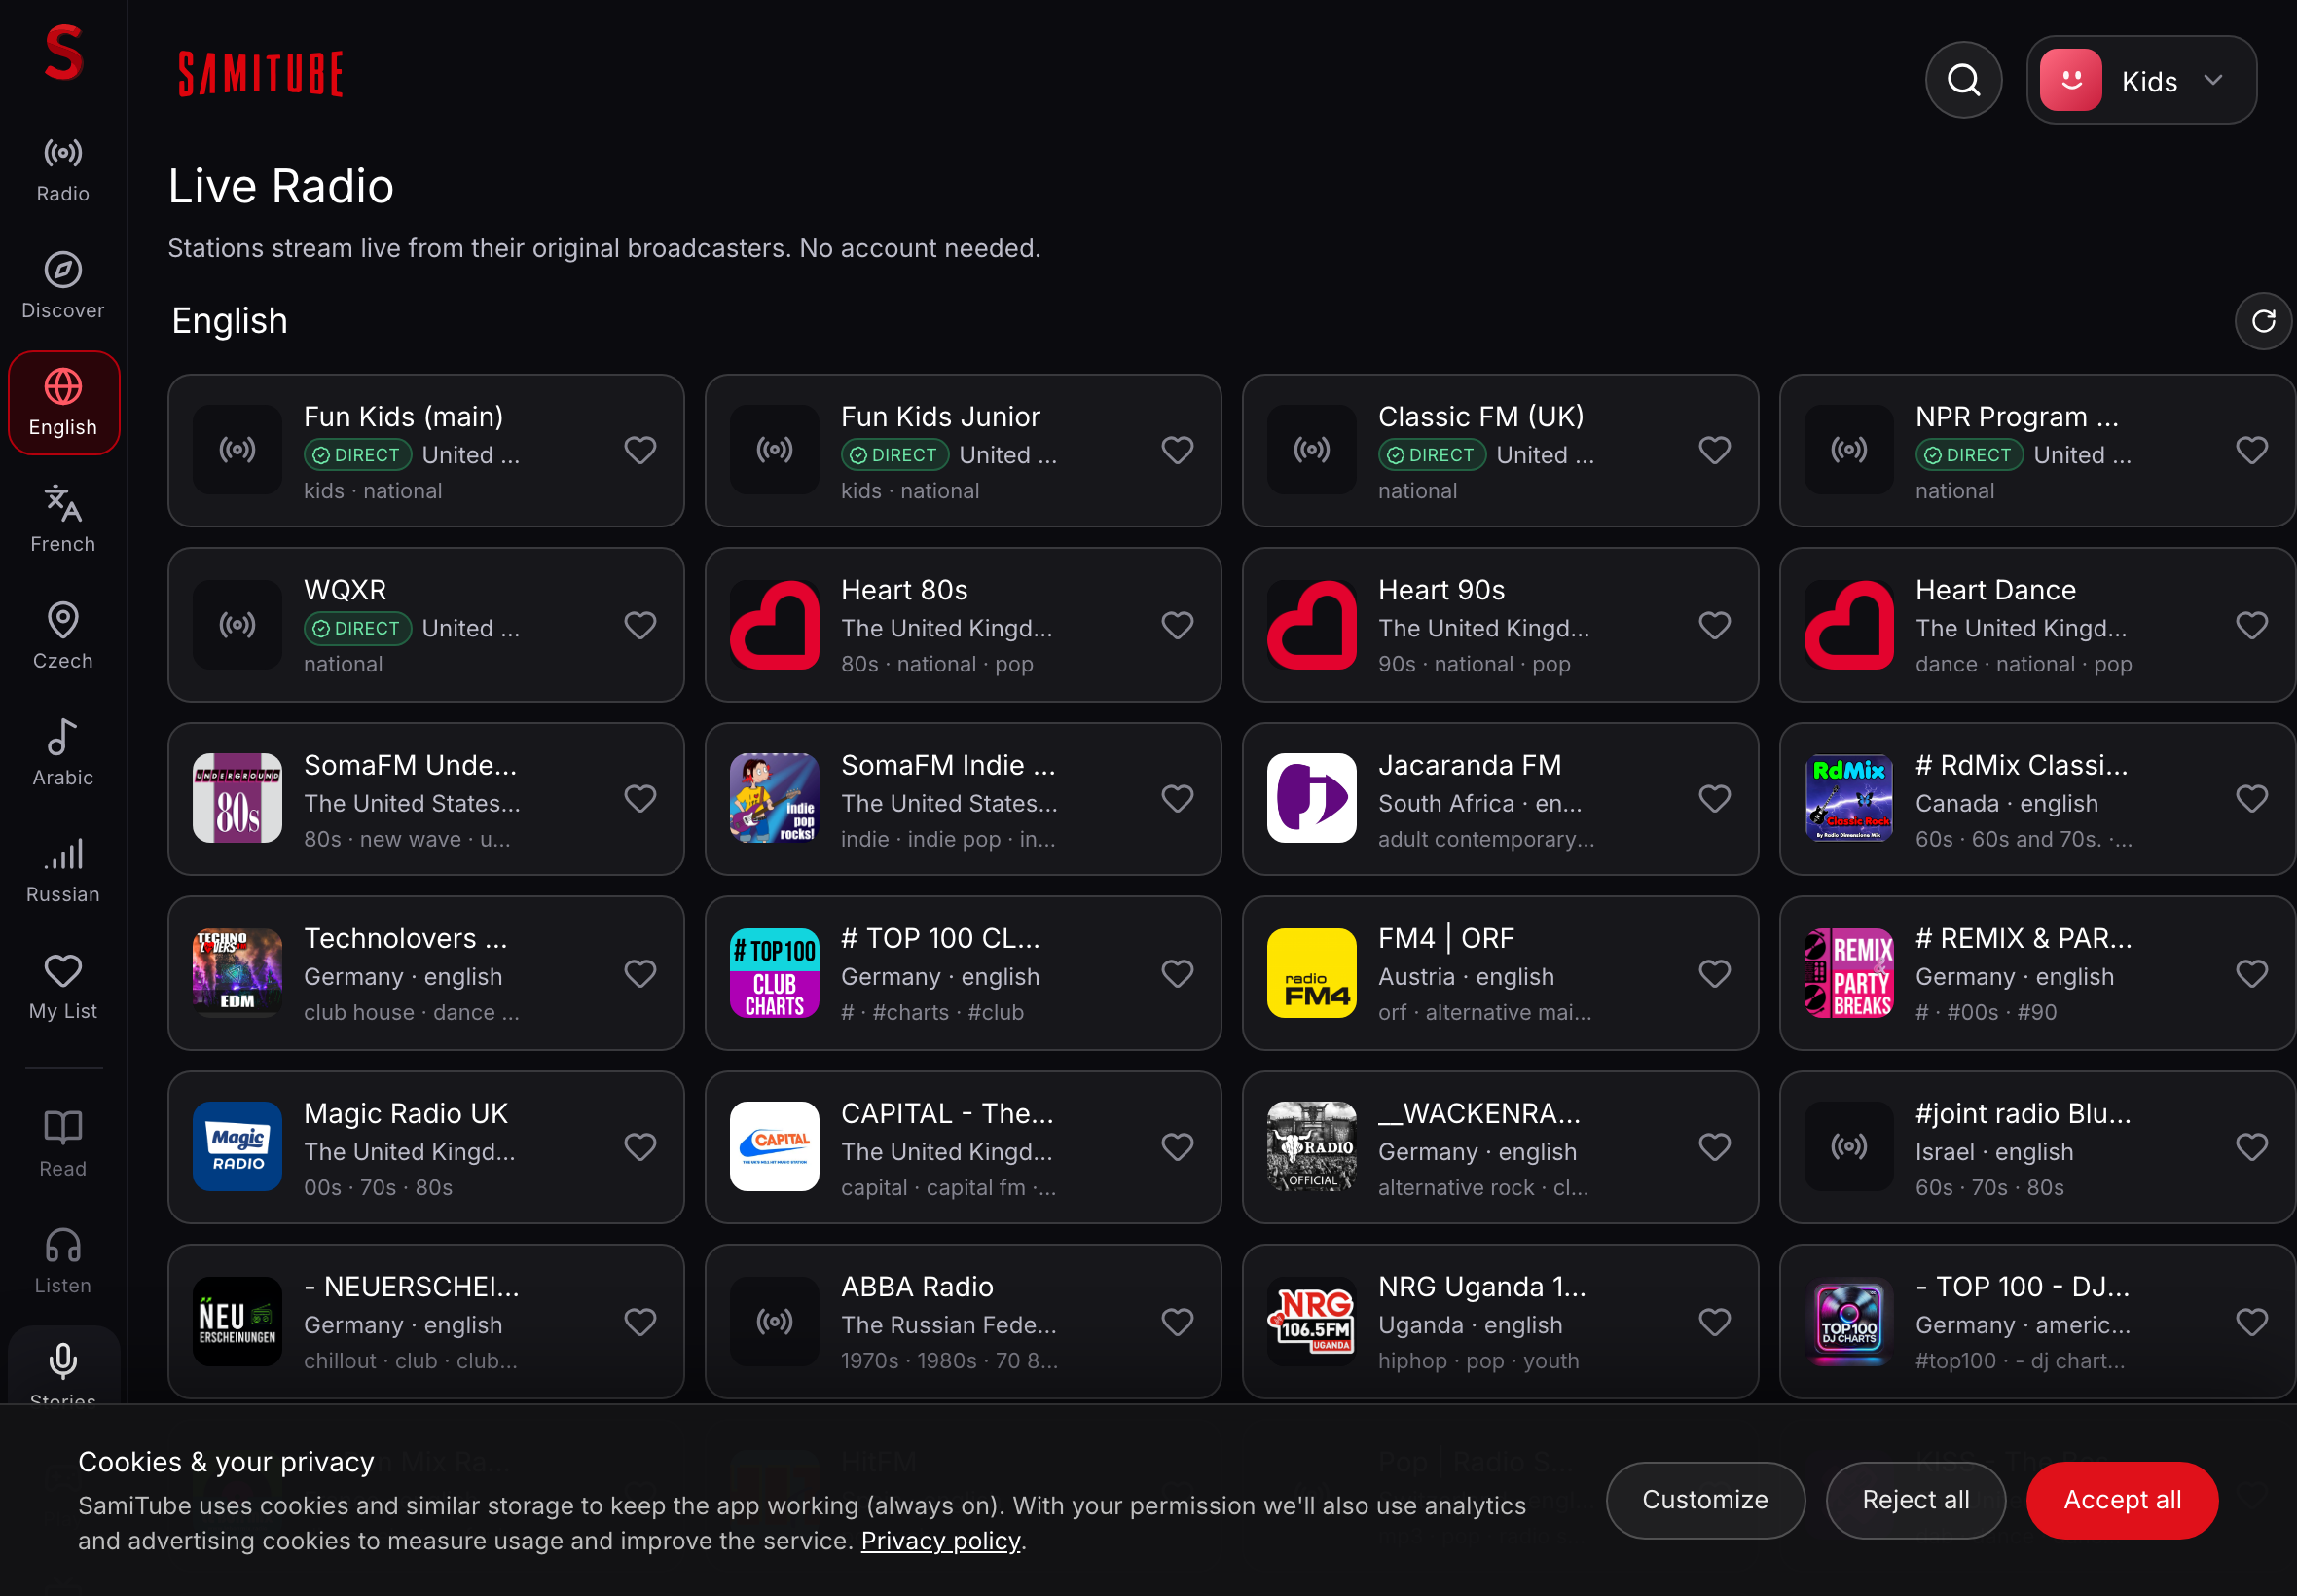Click Remix Party Breaks thumbnail
This screenshot has height=1596, width=2297.
(1848, 973)
